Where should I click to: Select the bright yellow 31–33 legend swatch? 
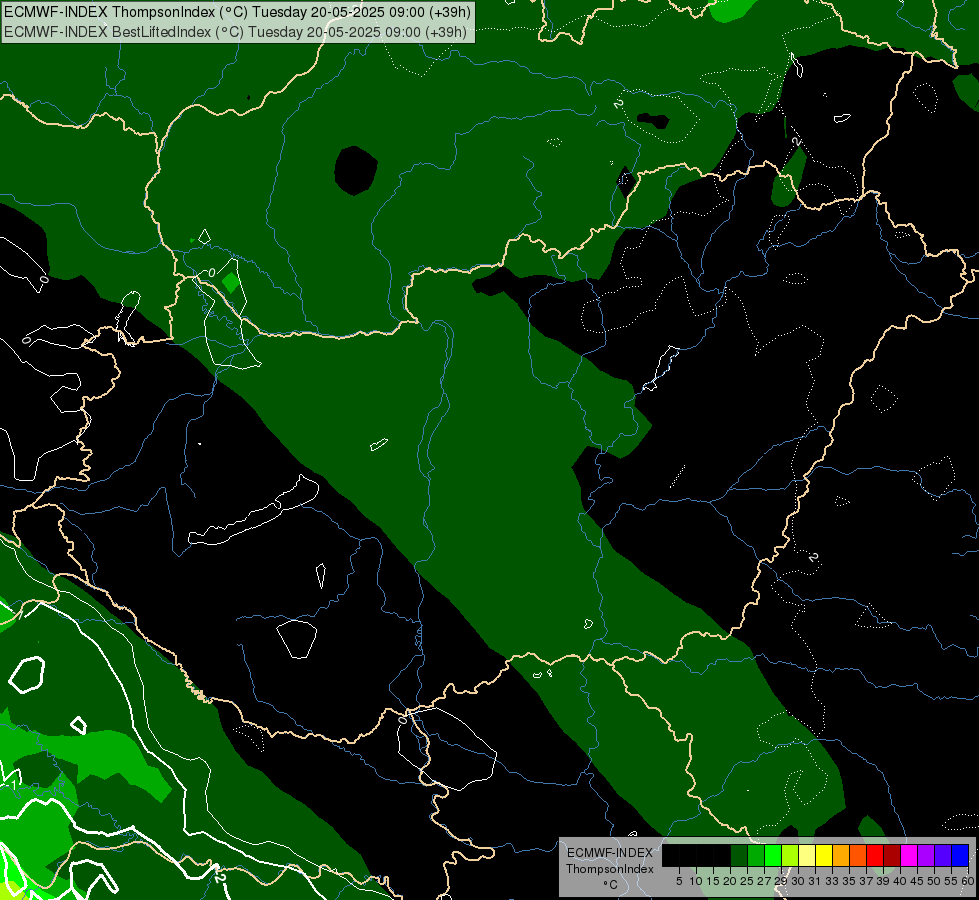click(824, 855)
